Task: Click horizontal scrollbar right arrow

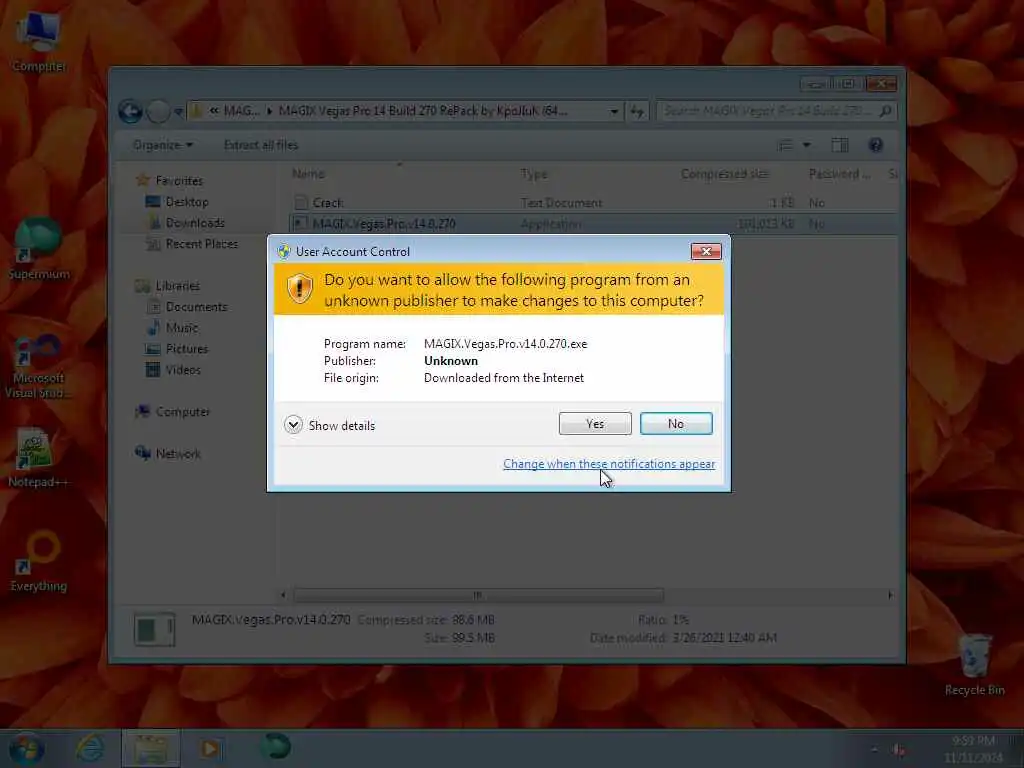Action: point(890,595)
